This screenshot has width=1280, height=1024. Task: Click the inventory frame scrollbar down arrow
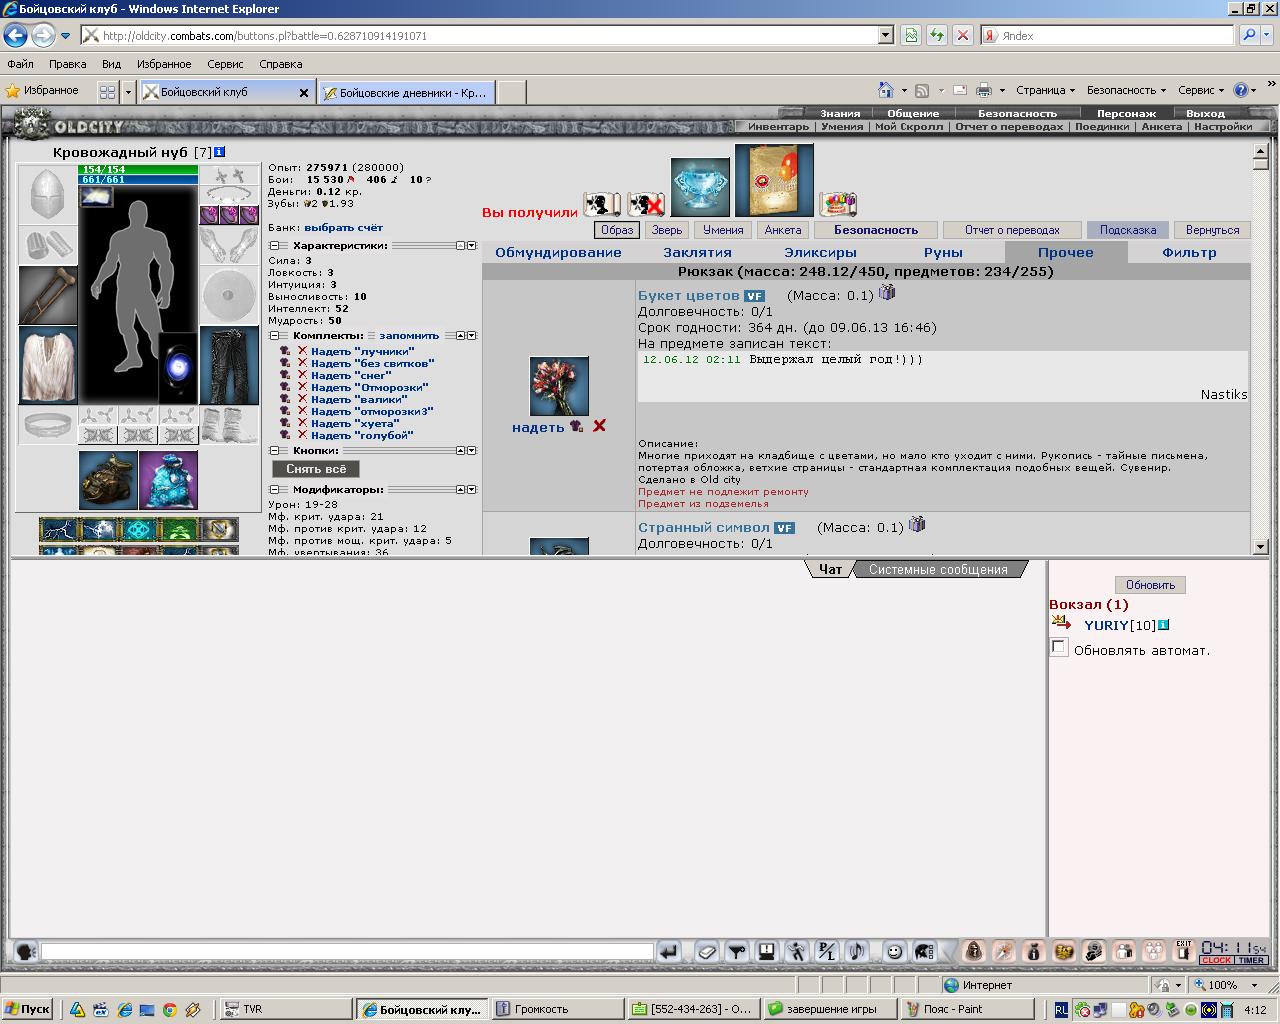tap(1260, 547)
